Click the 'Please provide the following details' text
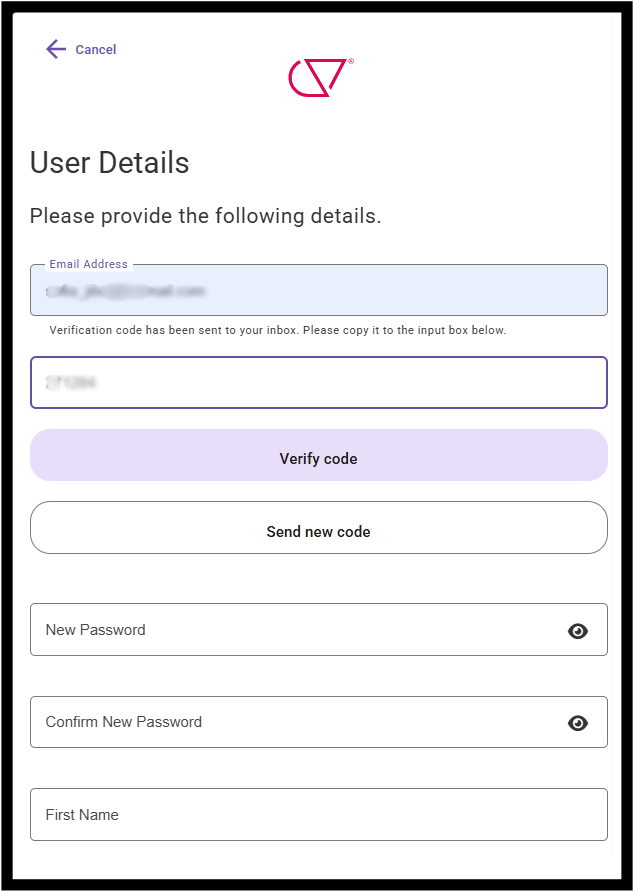 pos(205,216)
